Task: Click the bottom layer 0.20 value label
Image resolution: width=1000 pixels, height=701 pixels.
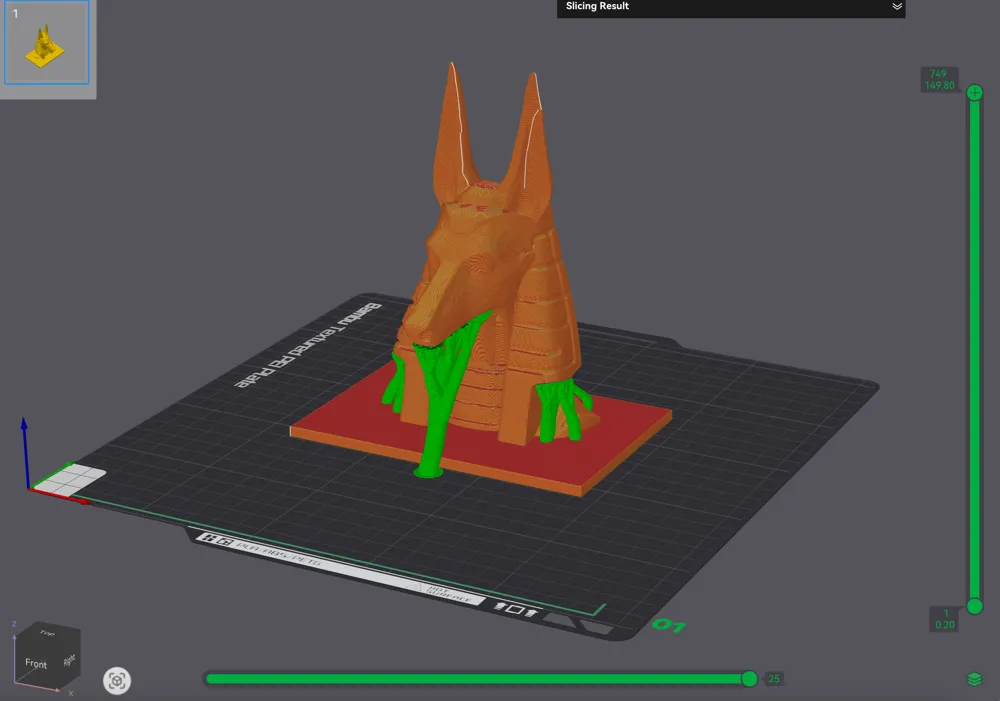Action: tap(945, 625)
